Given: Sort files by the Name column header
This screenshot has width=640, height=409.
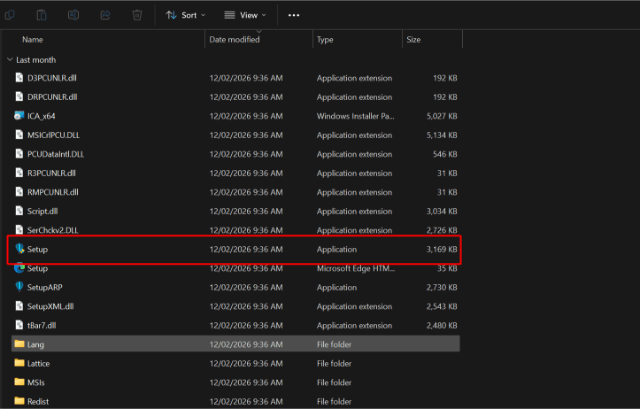Looking at the screenshot, I should pos(33,40).
